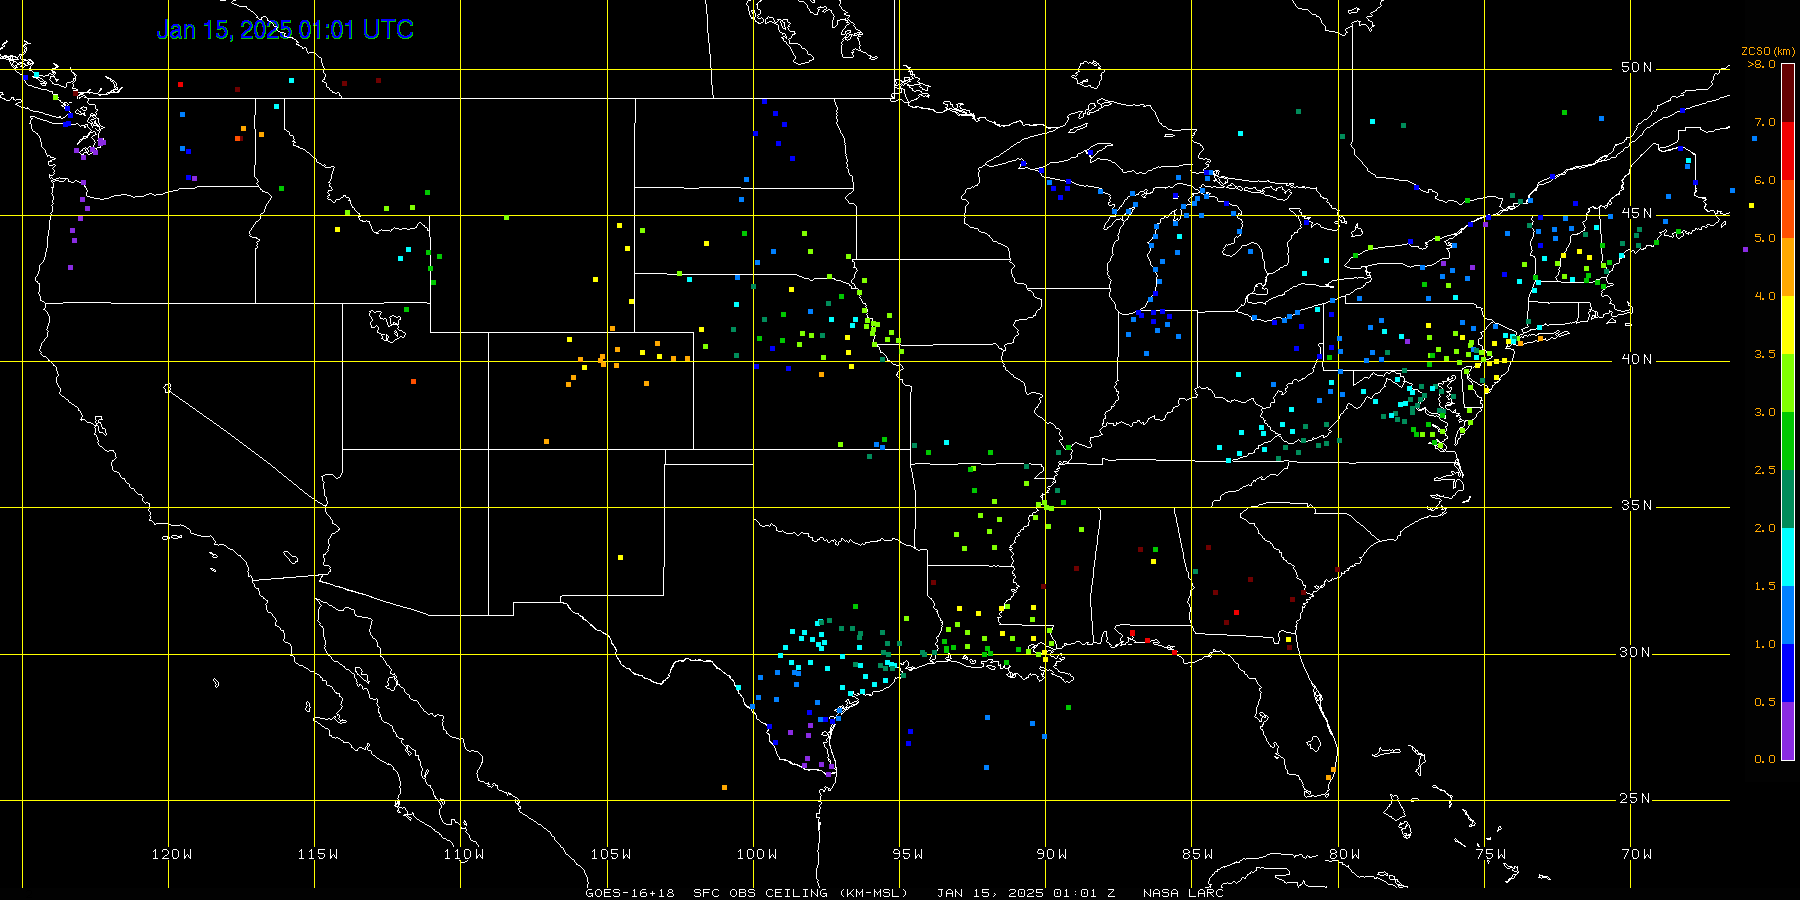Click the 'JAN 15, 2025 01:01 Z' footer date
The image size is (1800, 900).
coord(1026,893)
